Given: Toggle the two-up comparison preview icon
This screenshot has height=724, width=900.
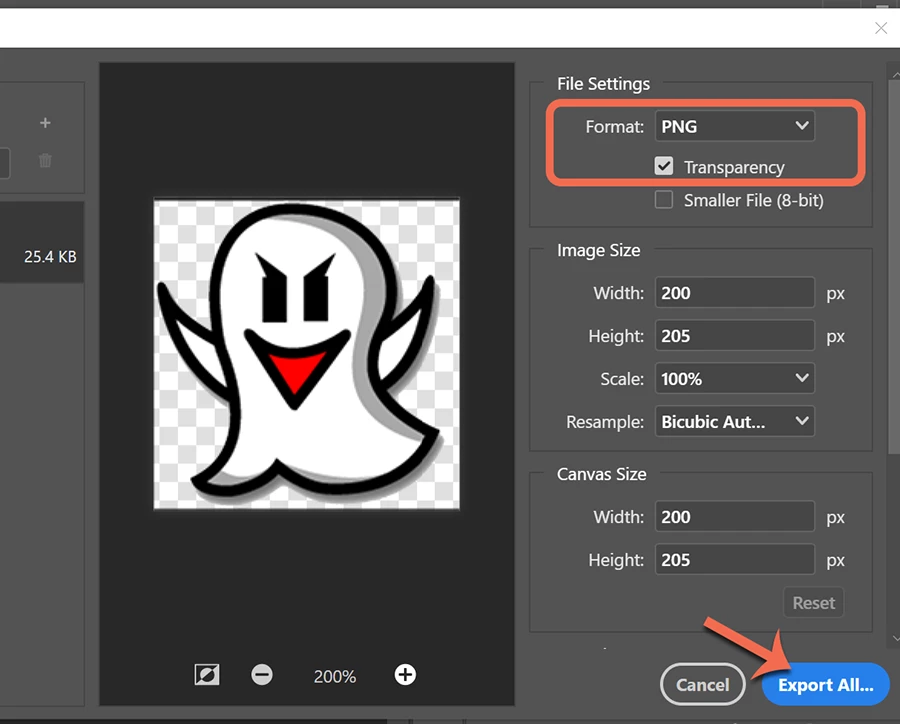Looking at the screenshot, I should (x=207, y=675).
